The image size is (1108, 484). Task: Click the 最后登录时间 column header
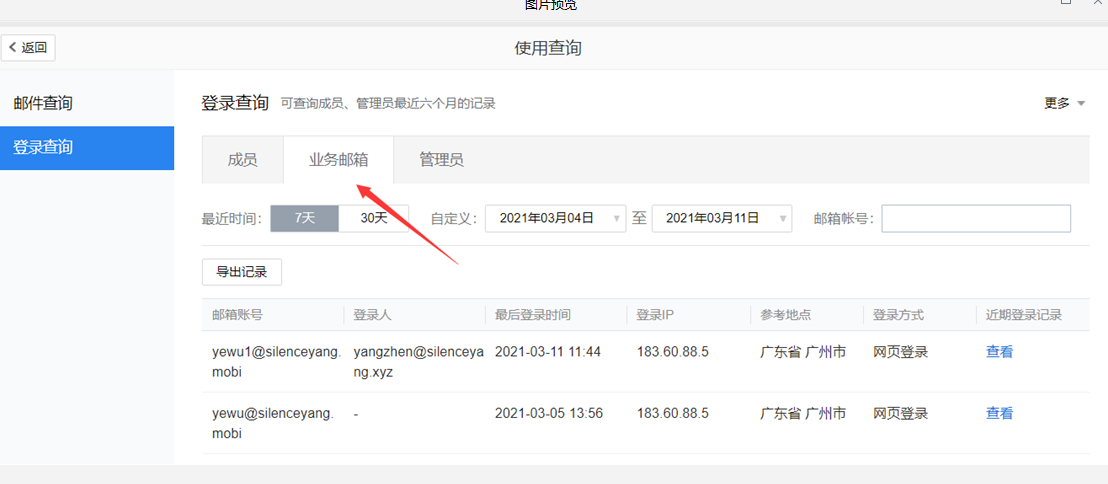pos(533,315)
